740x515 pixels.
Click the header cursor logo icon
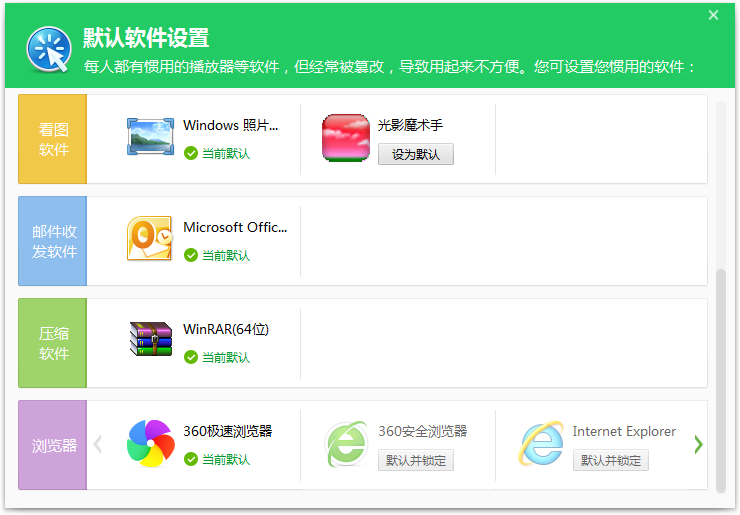(48, 48)
